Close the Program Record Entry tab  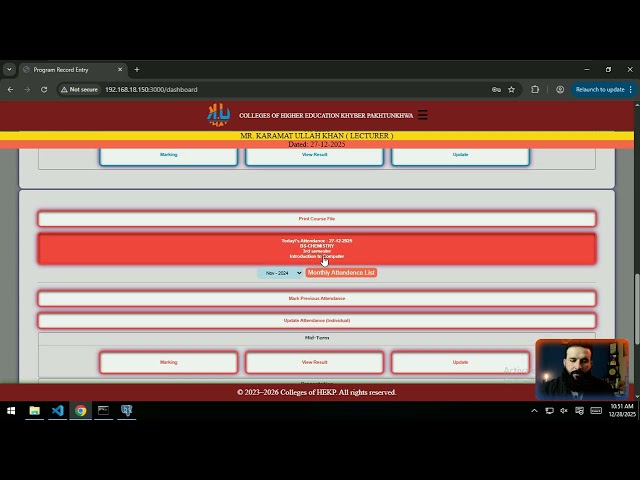[120, 70]
